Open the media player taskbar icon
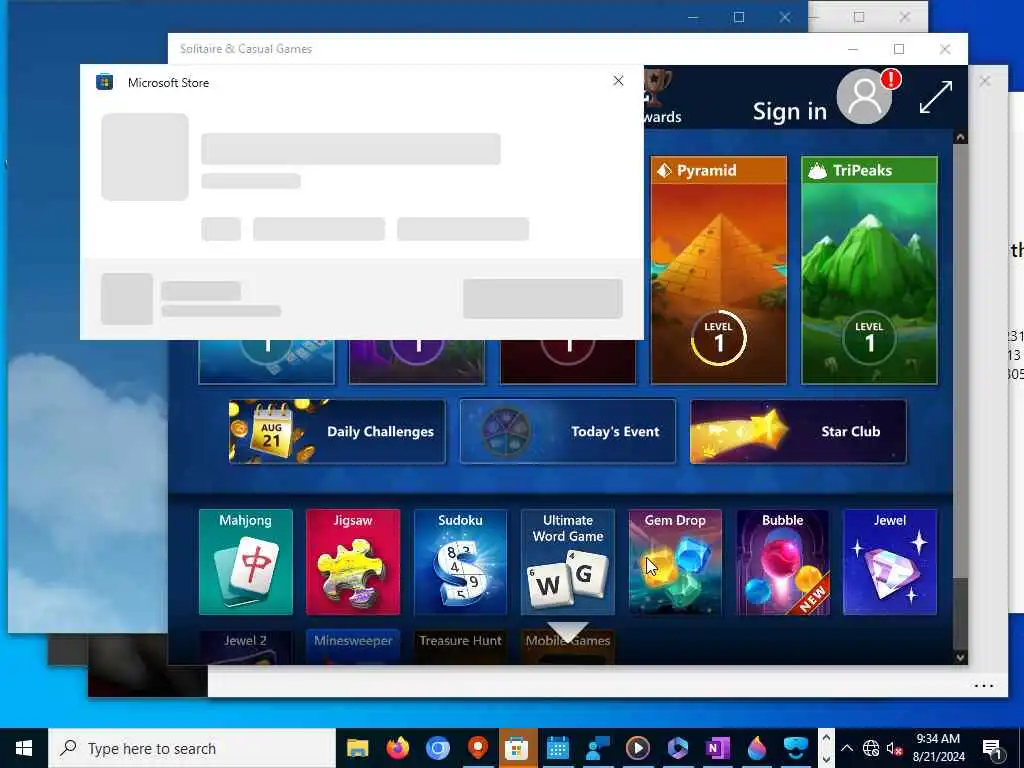The width and height of the screenshot is (1024, 768). 637,748
